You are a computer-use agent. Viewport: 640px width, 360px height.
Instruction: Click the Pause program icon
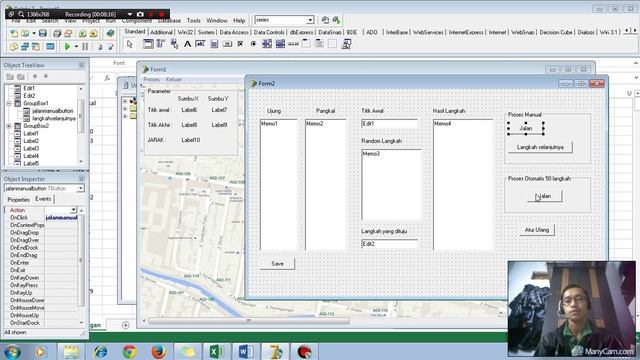[x=85, y=47]
